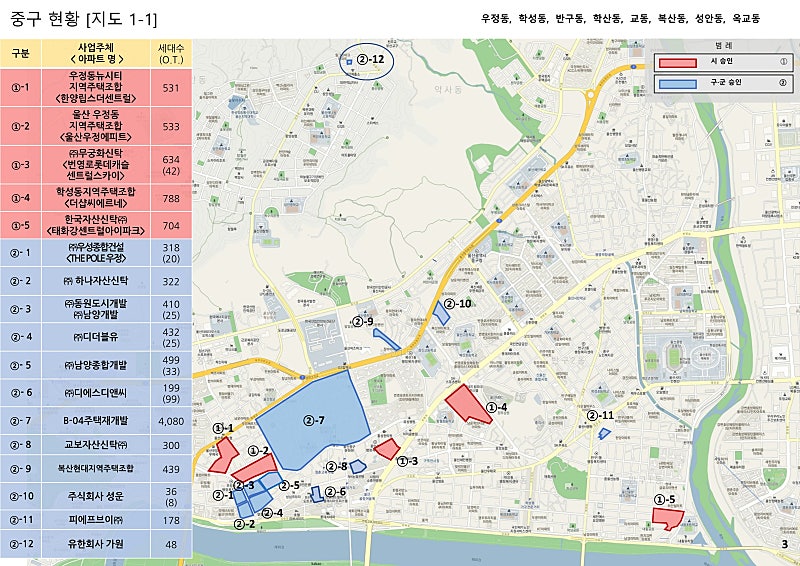Select the 울산 우정동 지역주택조합 table cell
The width and height of the screenshot is (800, 566).
click(96, 126)
